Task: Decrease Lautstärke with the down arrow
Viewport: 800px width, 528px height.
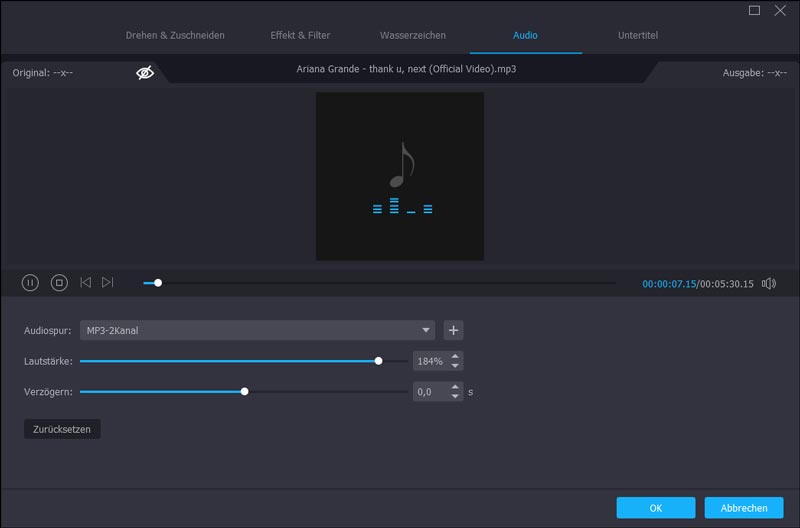Action: [455, 366]
